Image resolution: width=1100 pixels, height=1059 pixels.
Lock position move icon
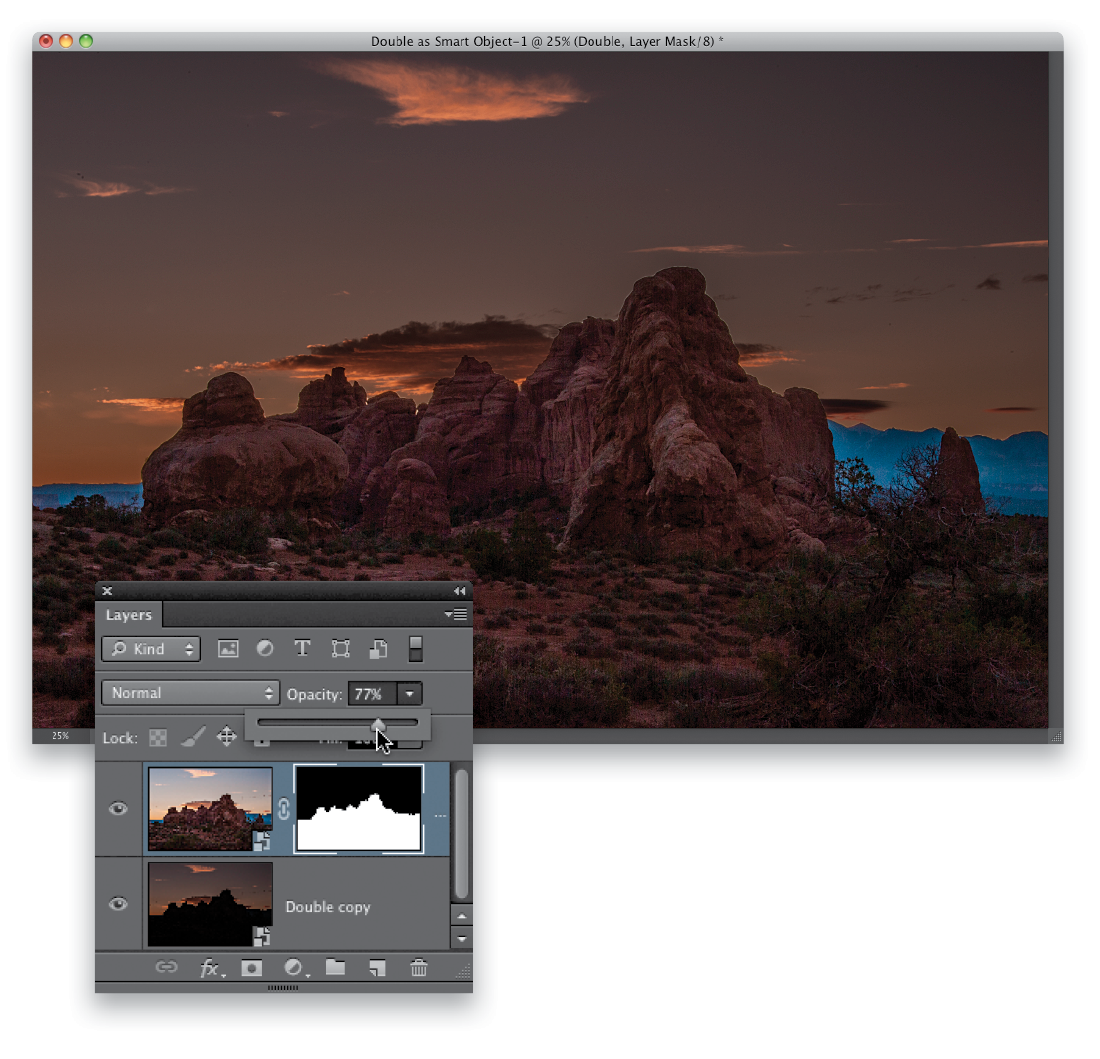(x=226, y=737)
